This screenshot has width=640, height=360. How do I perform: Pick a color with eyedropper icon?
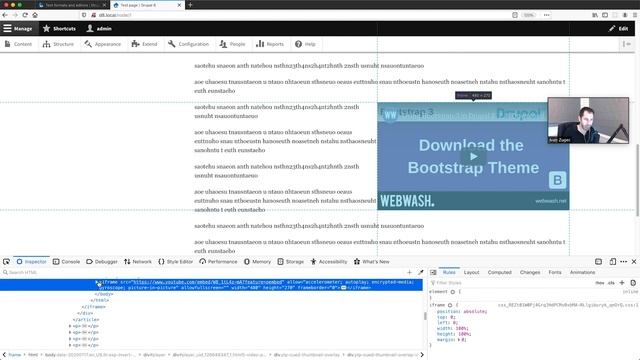coord(420,272)
